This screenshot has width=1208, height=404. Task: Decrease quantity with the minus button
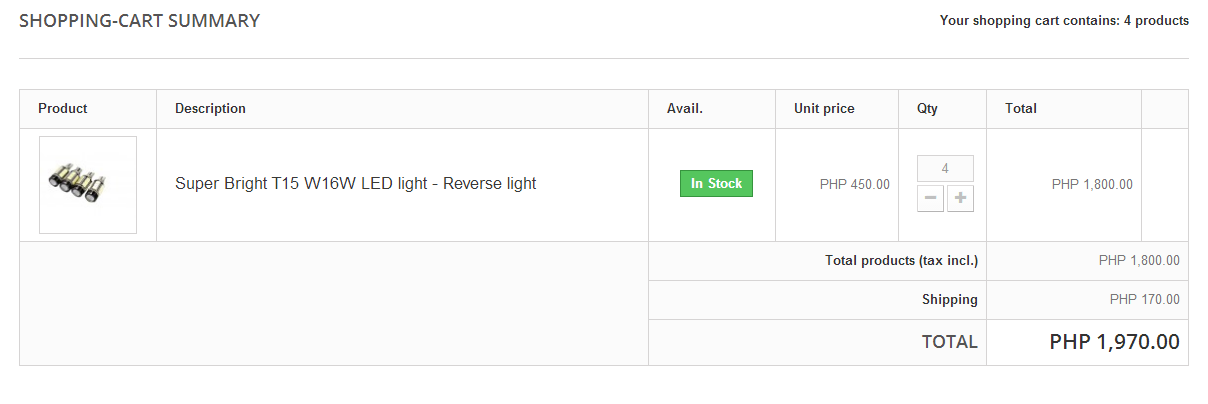(930, 198)
